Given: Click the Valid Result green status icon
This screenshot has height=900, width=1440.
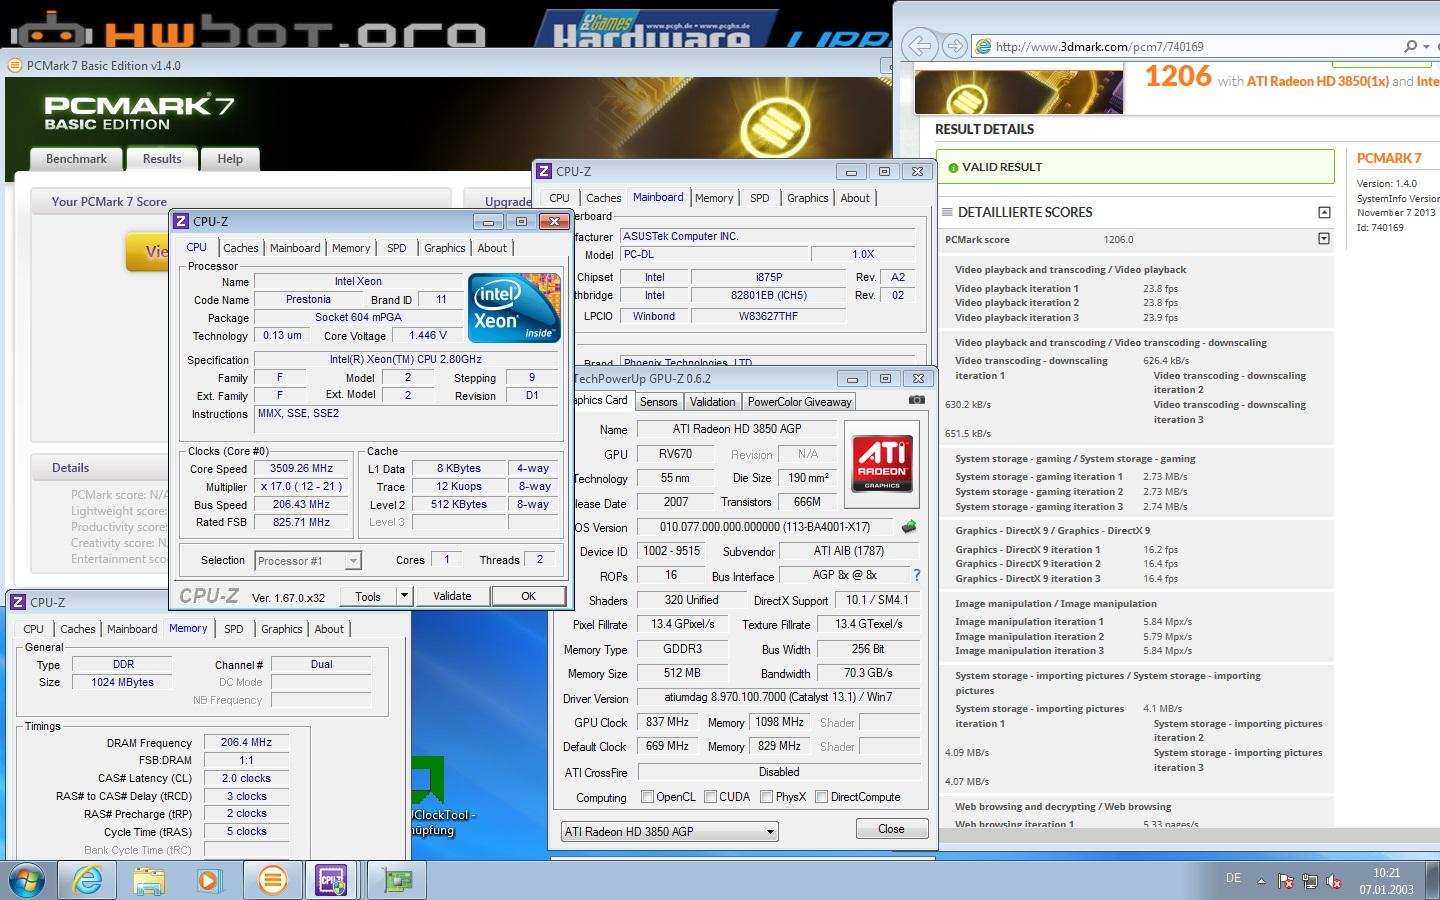Looking at the screenshot, I should pos(953,167).
